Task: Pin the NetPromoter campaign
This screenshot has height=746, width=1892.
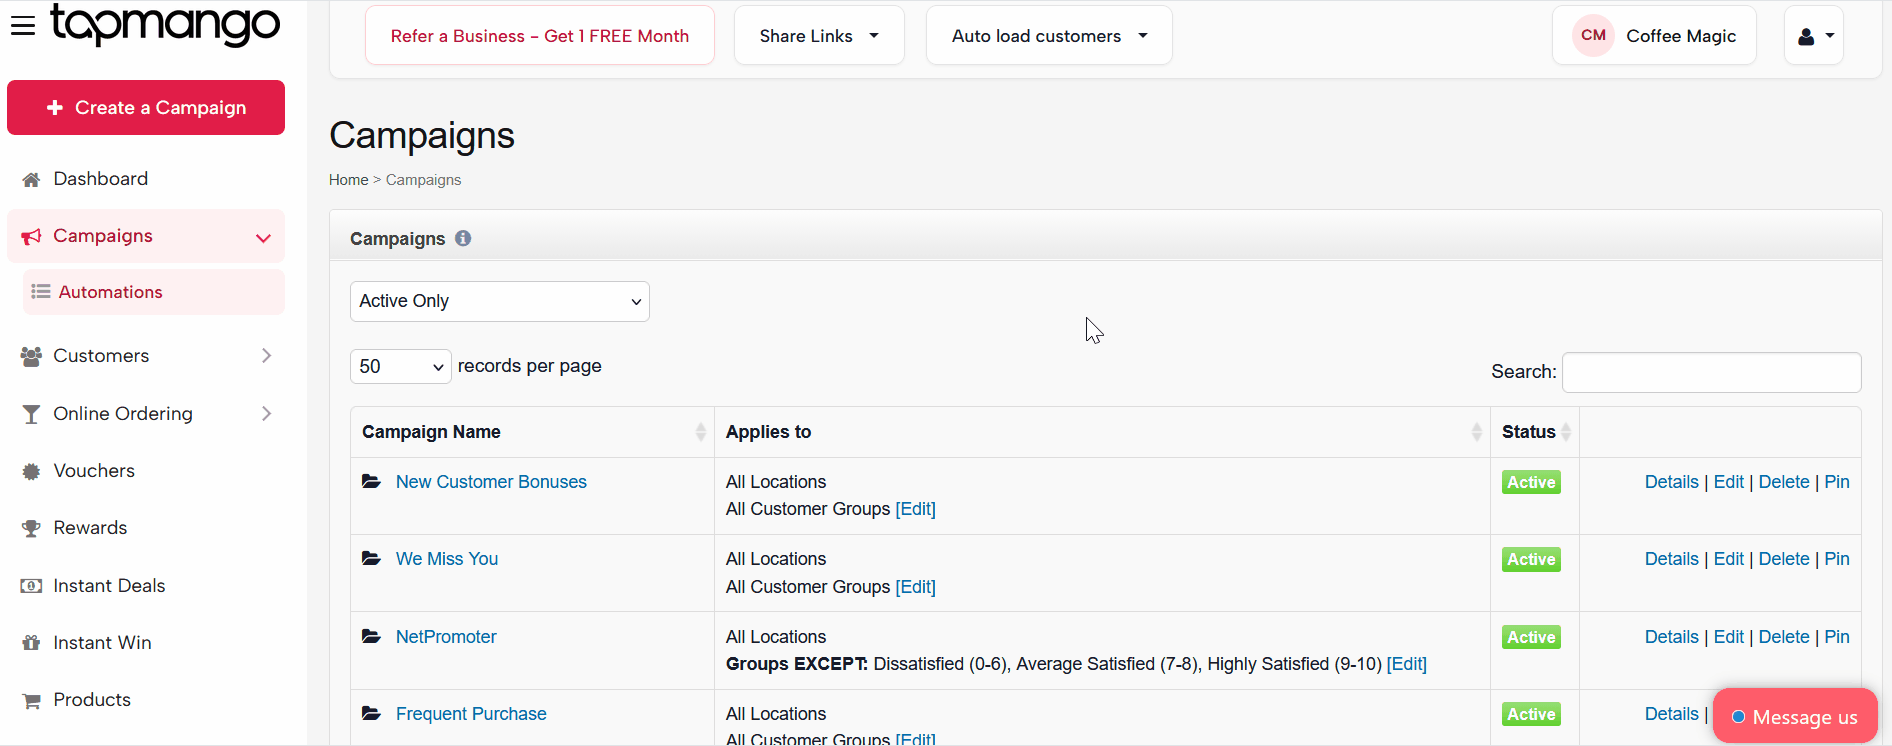Action: click(x=1837, y=637)
